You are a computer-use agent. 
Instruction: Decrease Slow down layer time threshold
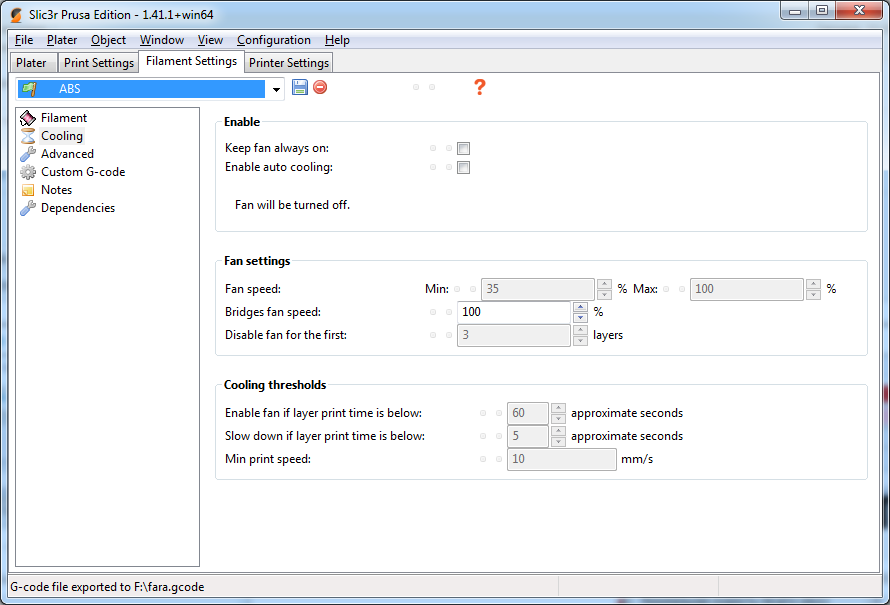tap(559, 442)
